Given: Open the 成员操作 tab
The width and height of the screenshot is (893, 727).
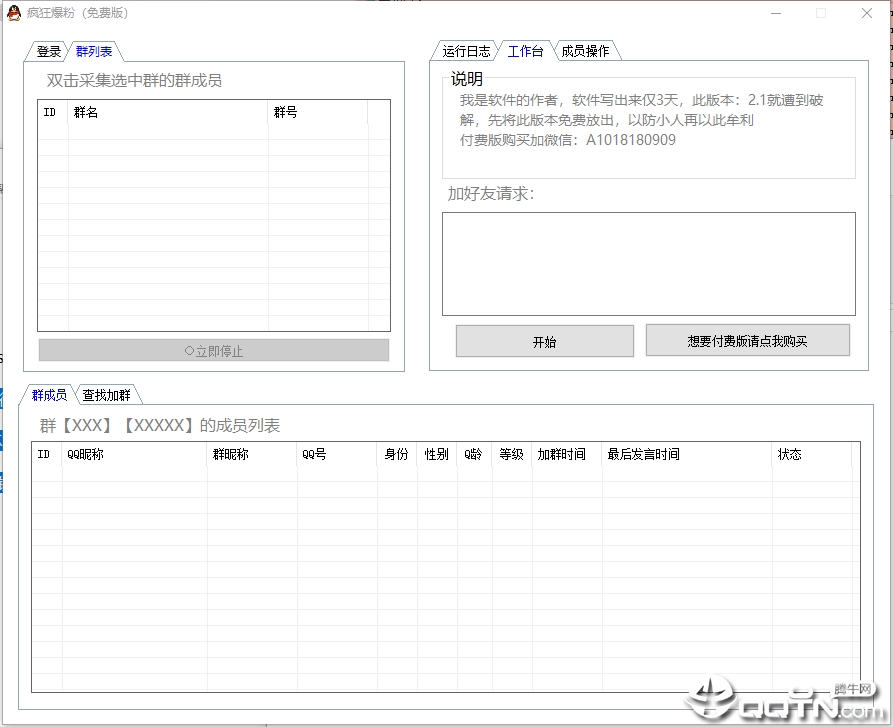Looking at the screenshot, I should pos(585,51).
